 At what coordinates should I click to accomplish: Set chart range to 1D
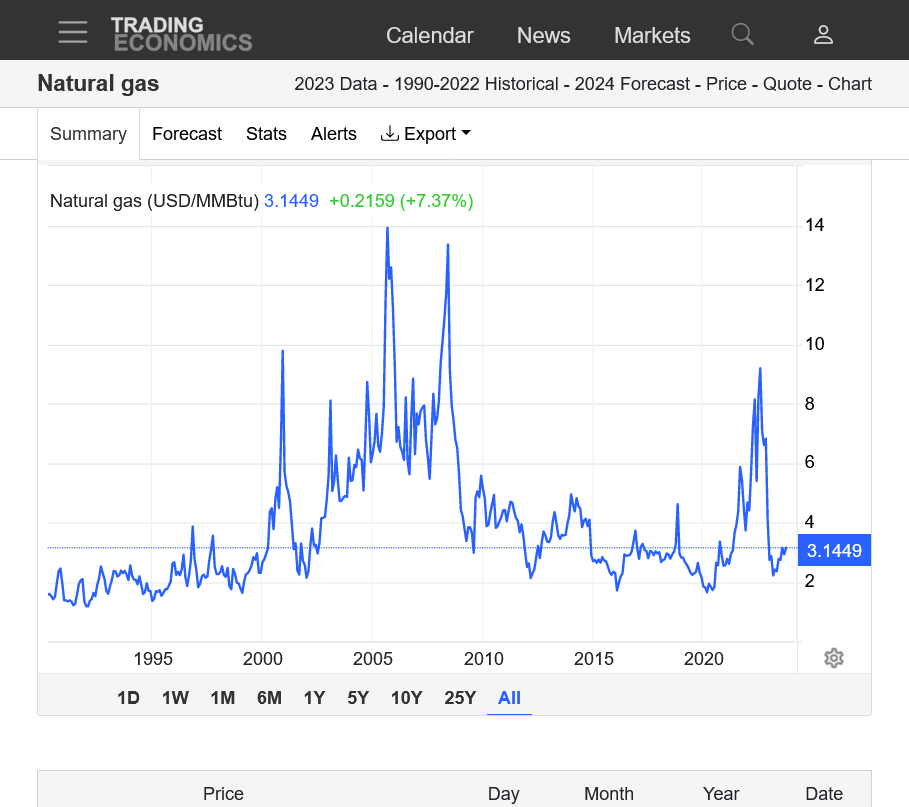(x=128, y=698)
